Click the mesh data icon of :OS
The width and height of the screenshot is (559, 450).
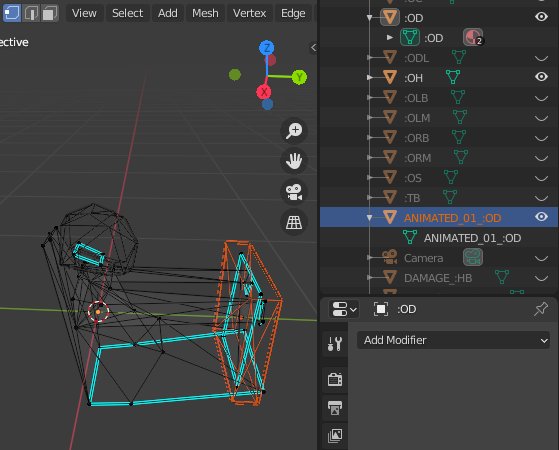[451, 177]
